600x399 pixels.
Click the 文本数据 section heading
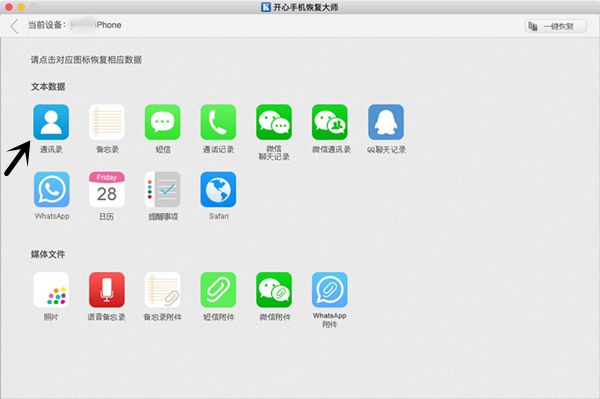coord(48,86)
